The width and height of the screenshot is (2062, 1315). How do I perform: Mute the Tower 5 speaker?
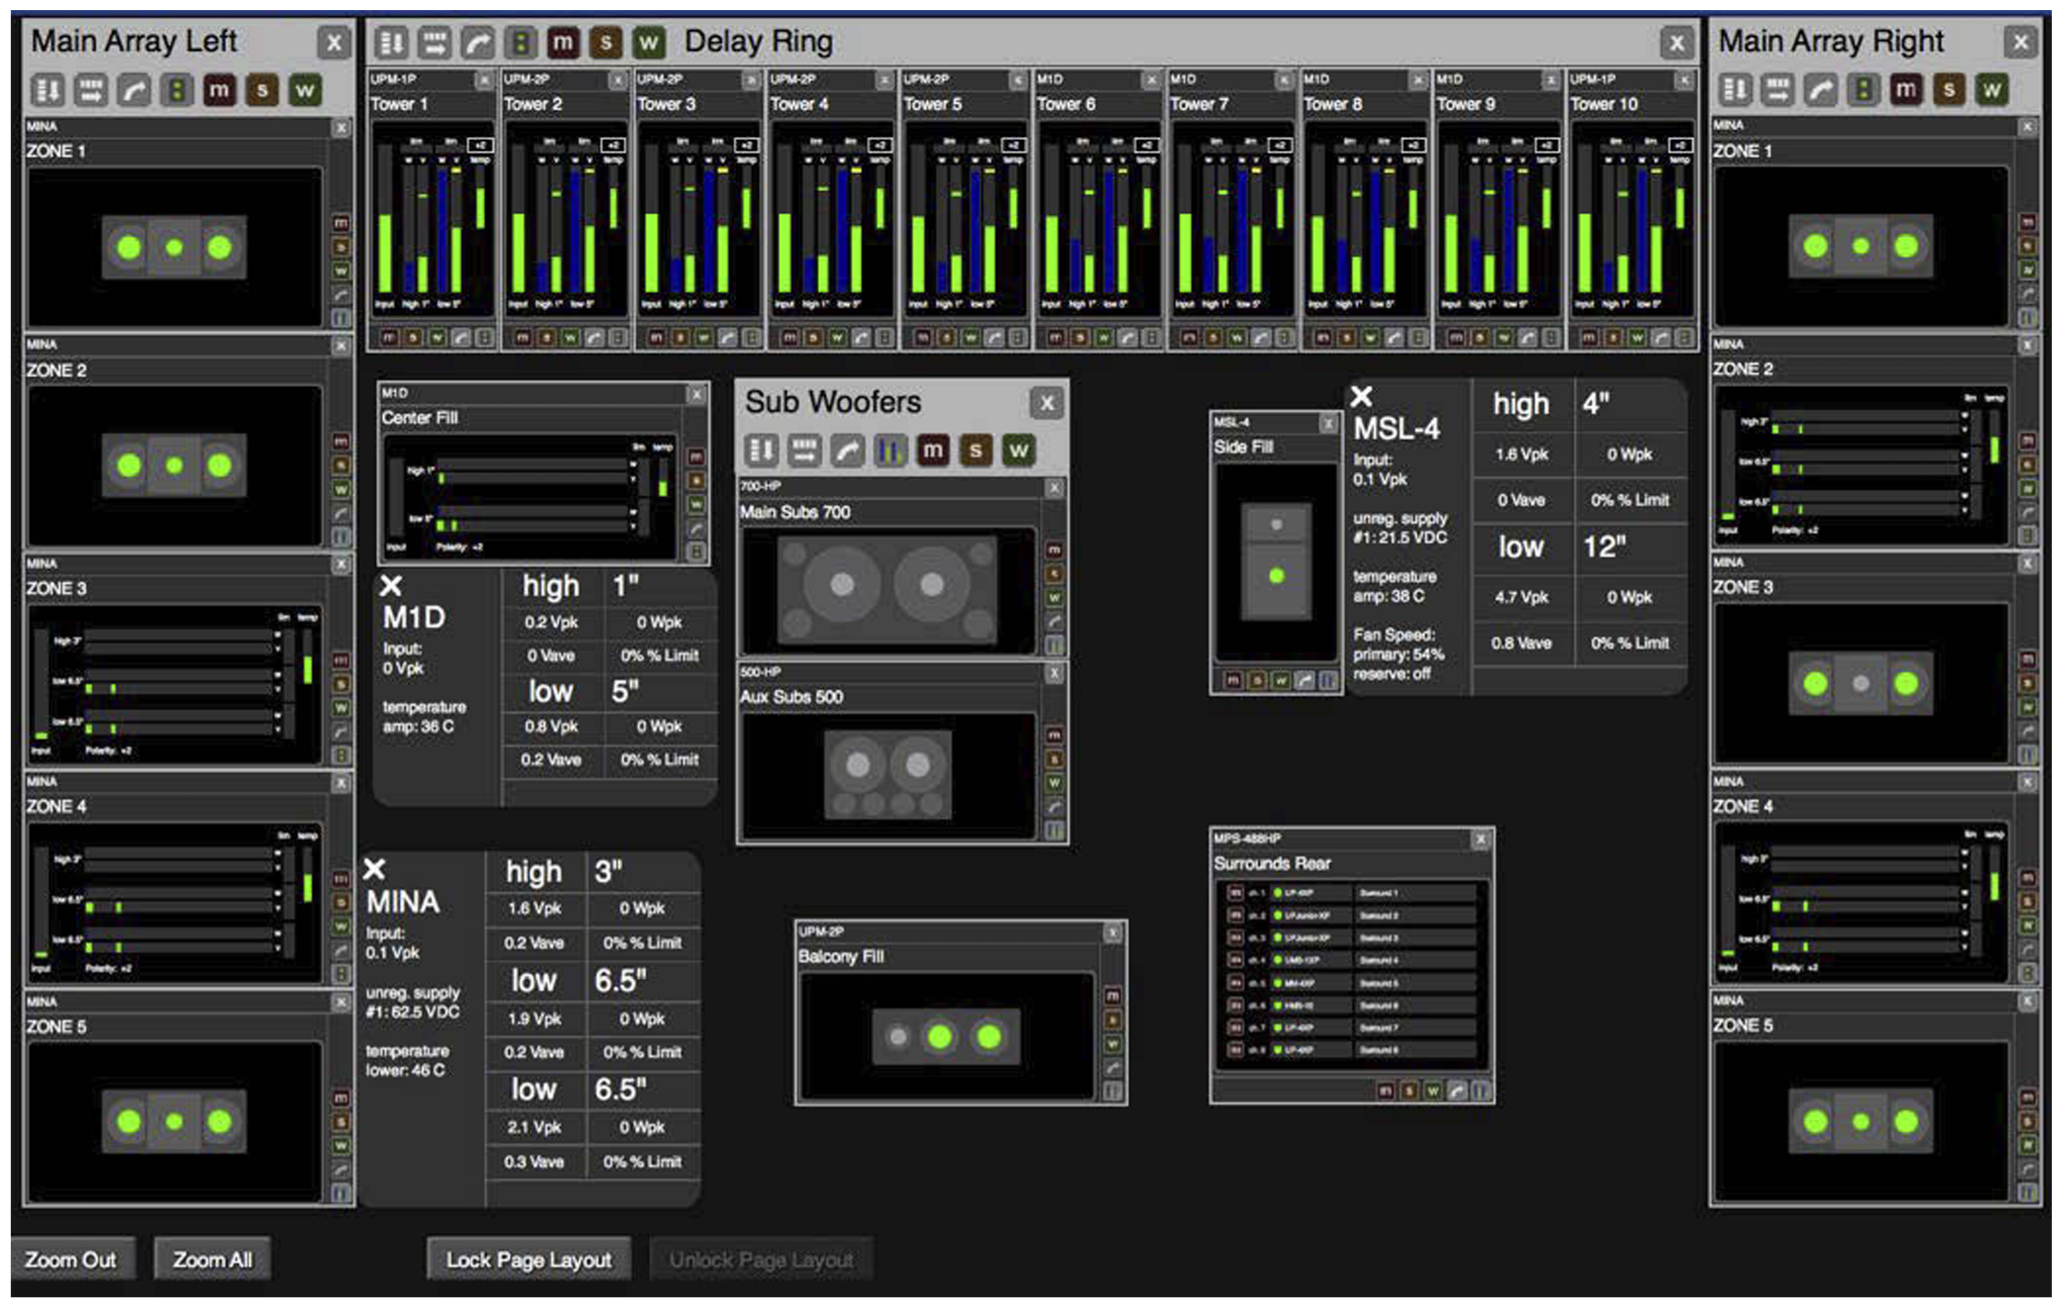point(922,338)
